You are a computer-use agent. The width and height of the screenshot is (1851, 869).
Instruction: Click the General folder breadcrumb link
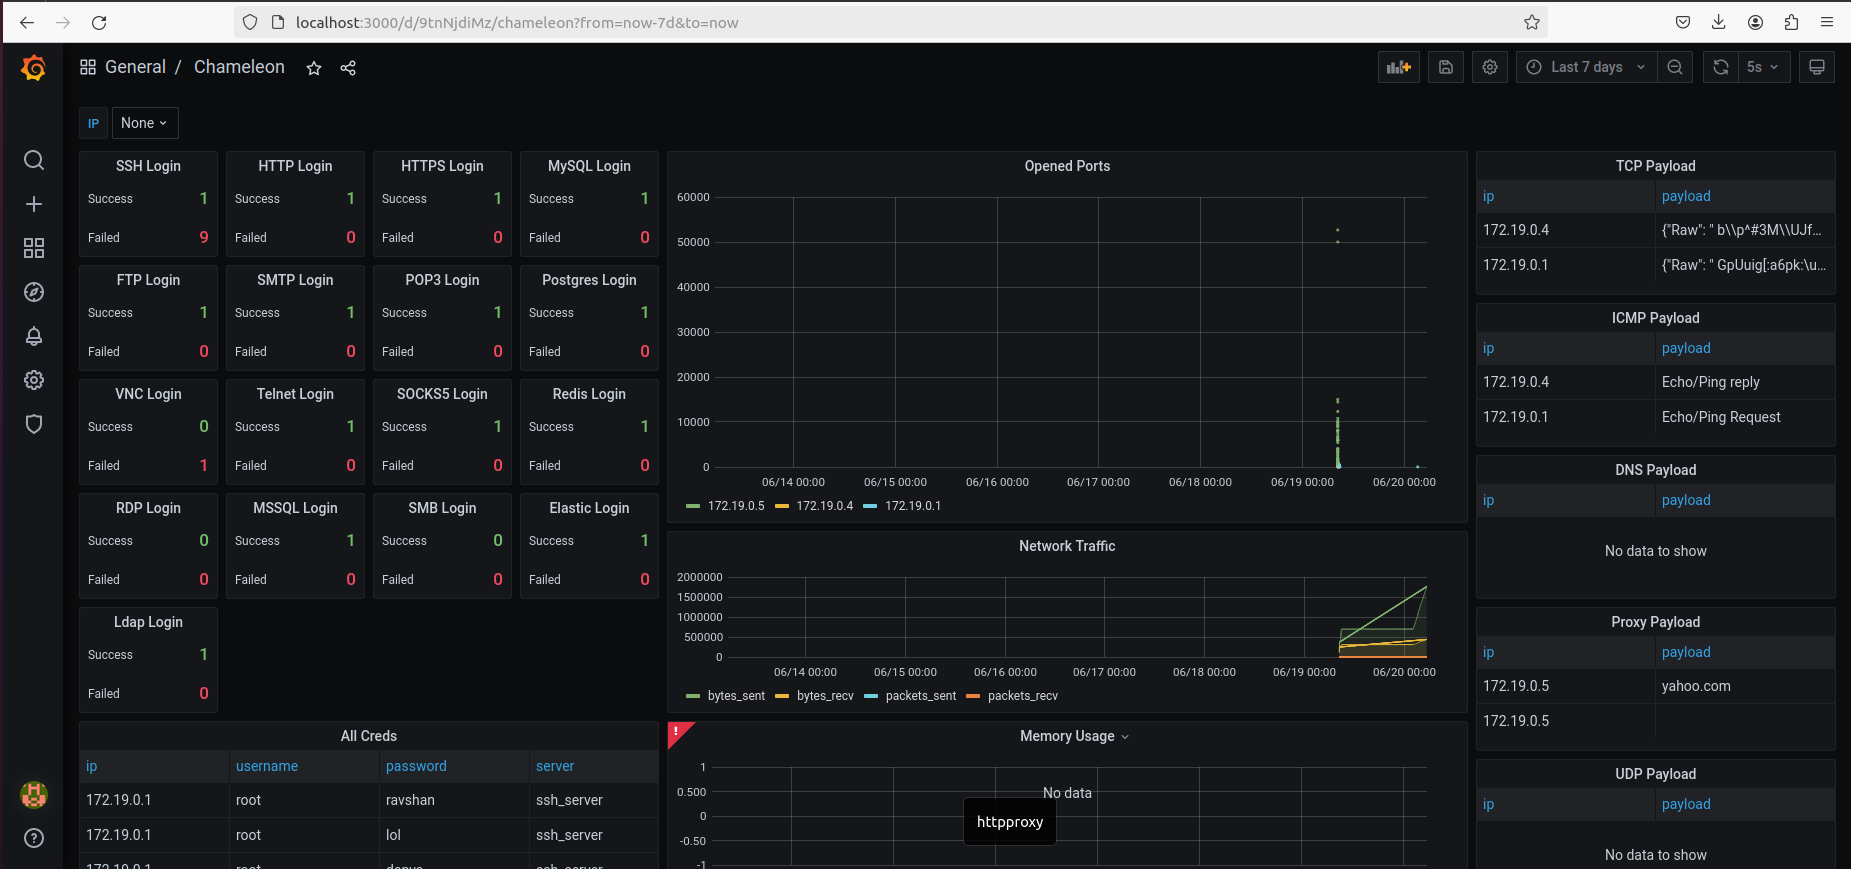pyautogui.click(x=135, y=67)
